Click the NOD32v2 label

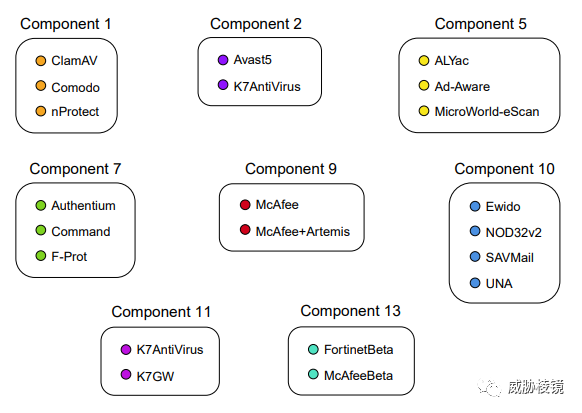pos(514,233)
